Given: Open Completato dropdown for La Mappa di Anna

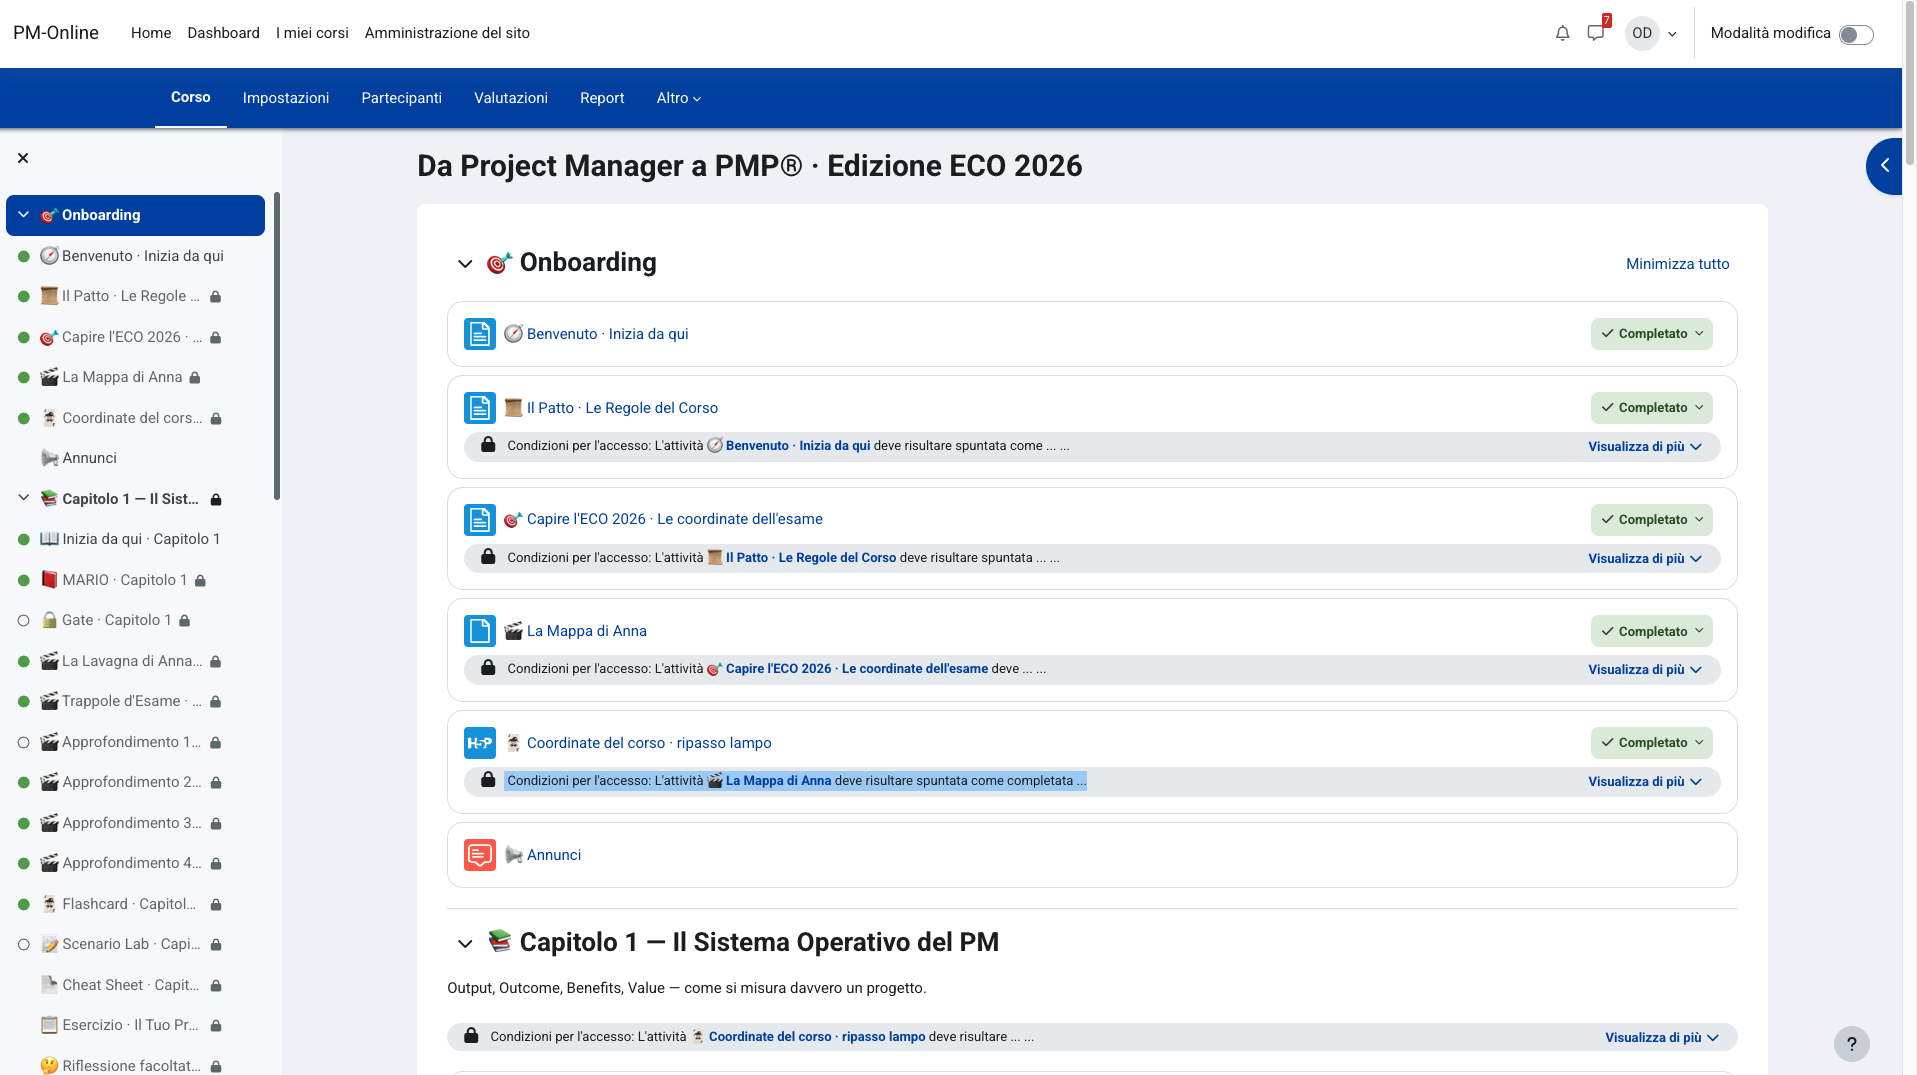Looking at the screenshot, I should point(1652,631).
